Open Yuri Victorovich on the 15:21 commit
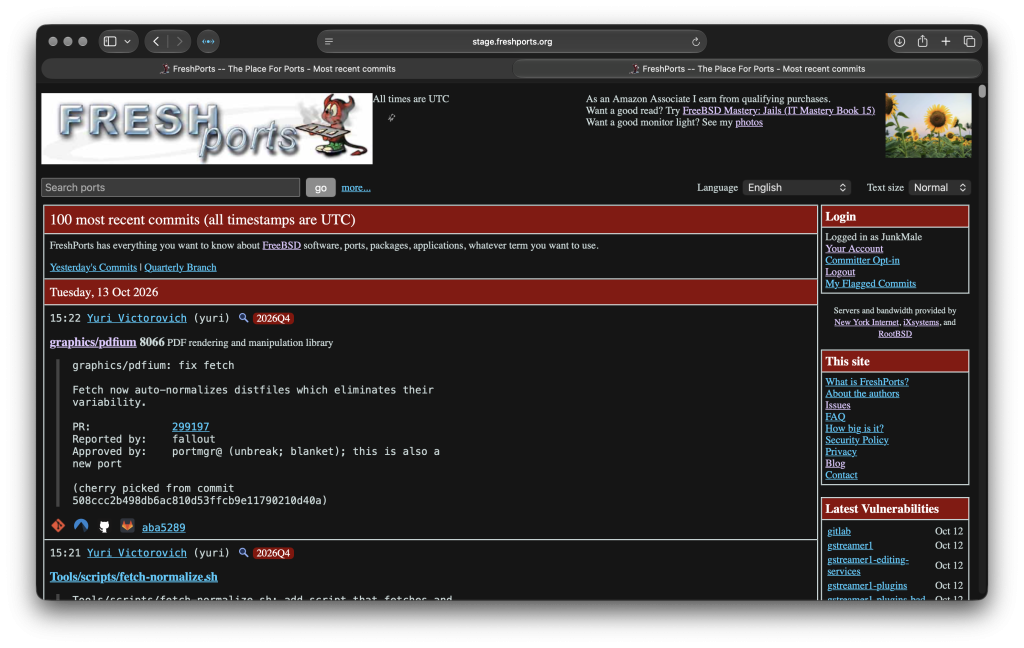 click(x=136, y=553)
